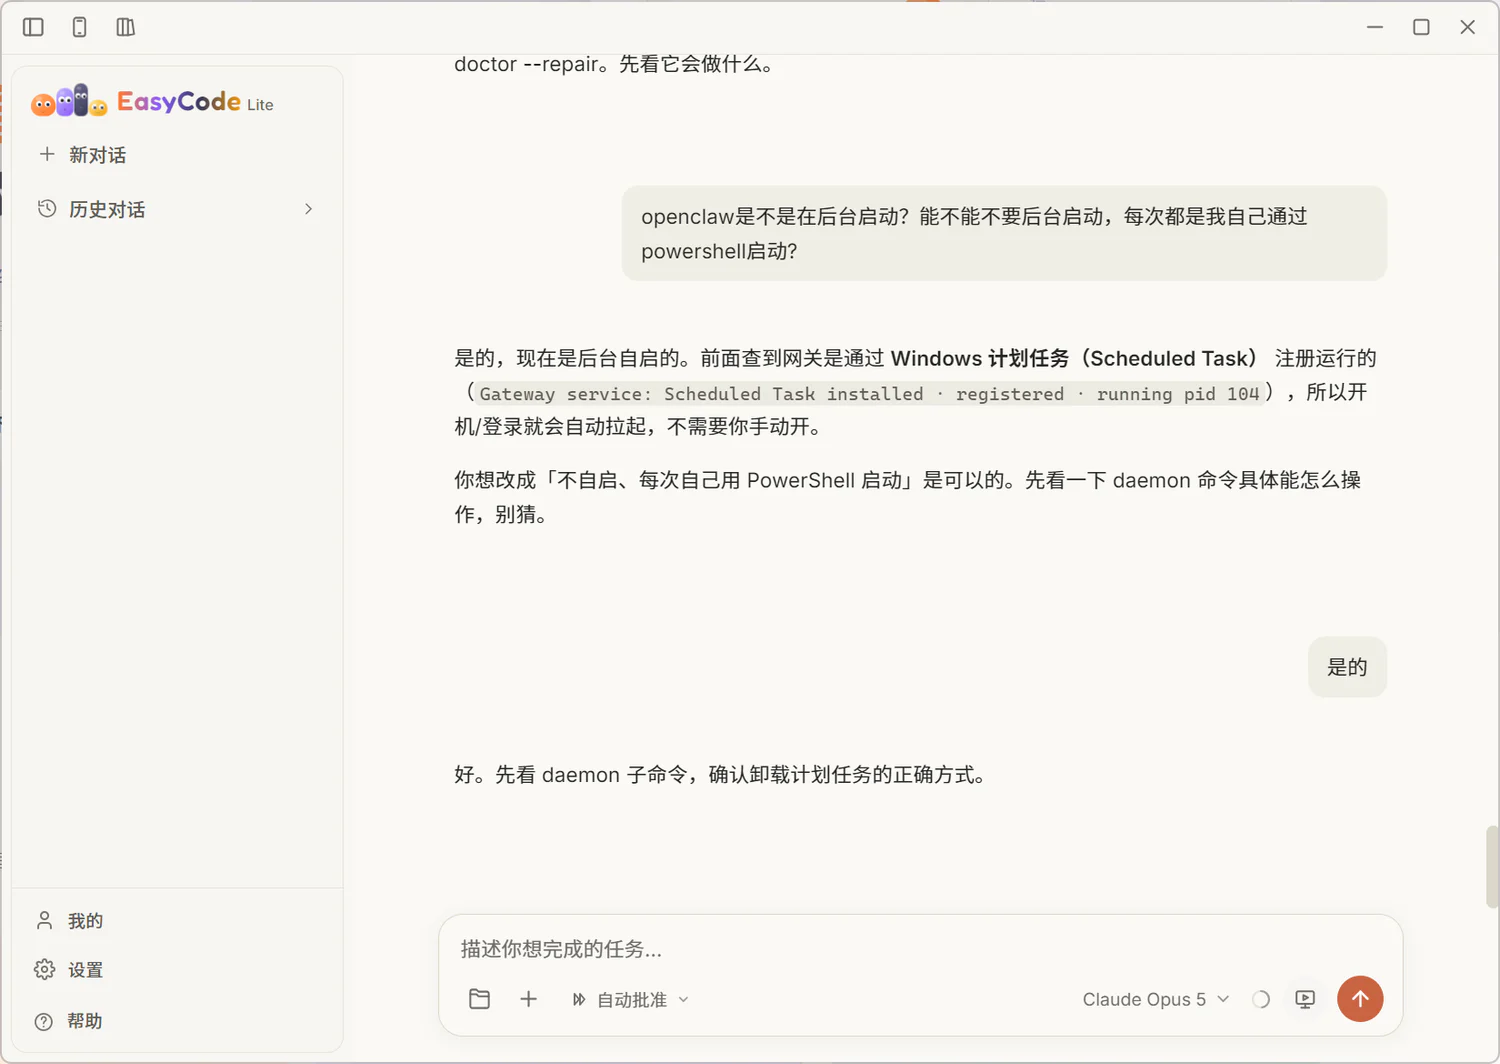
Task: Click the screen preview icon in composer
Action: [1305, 999]
